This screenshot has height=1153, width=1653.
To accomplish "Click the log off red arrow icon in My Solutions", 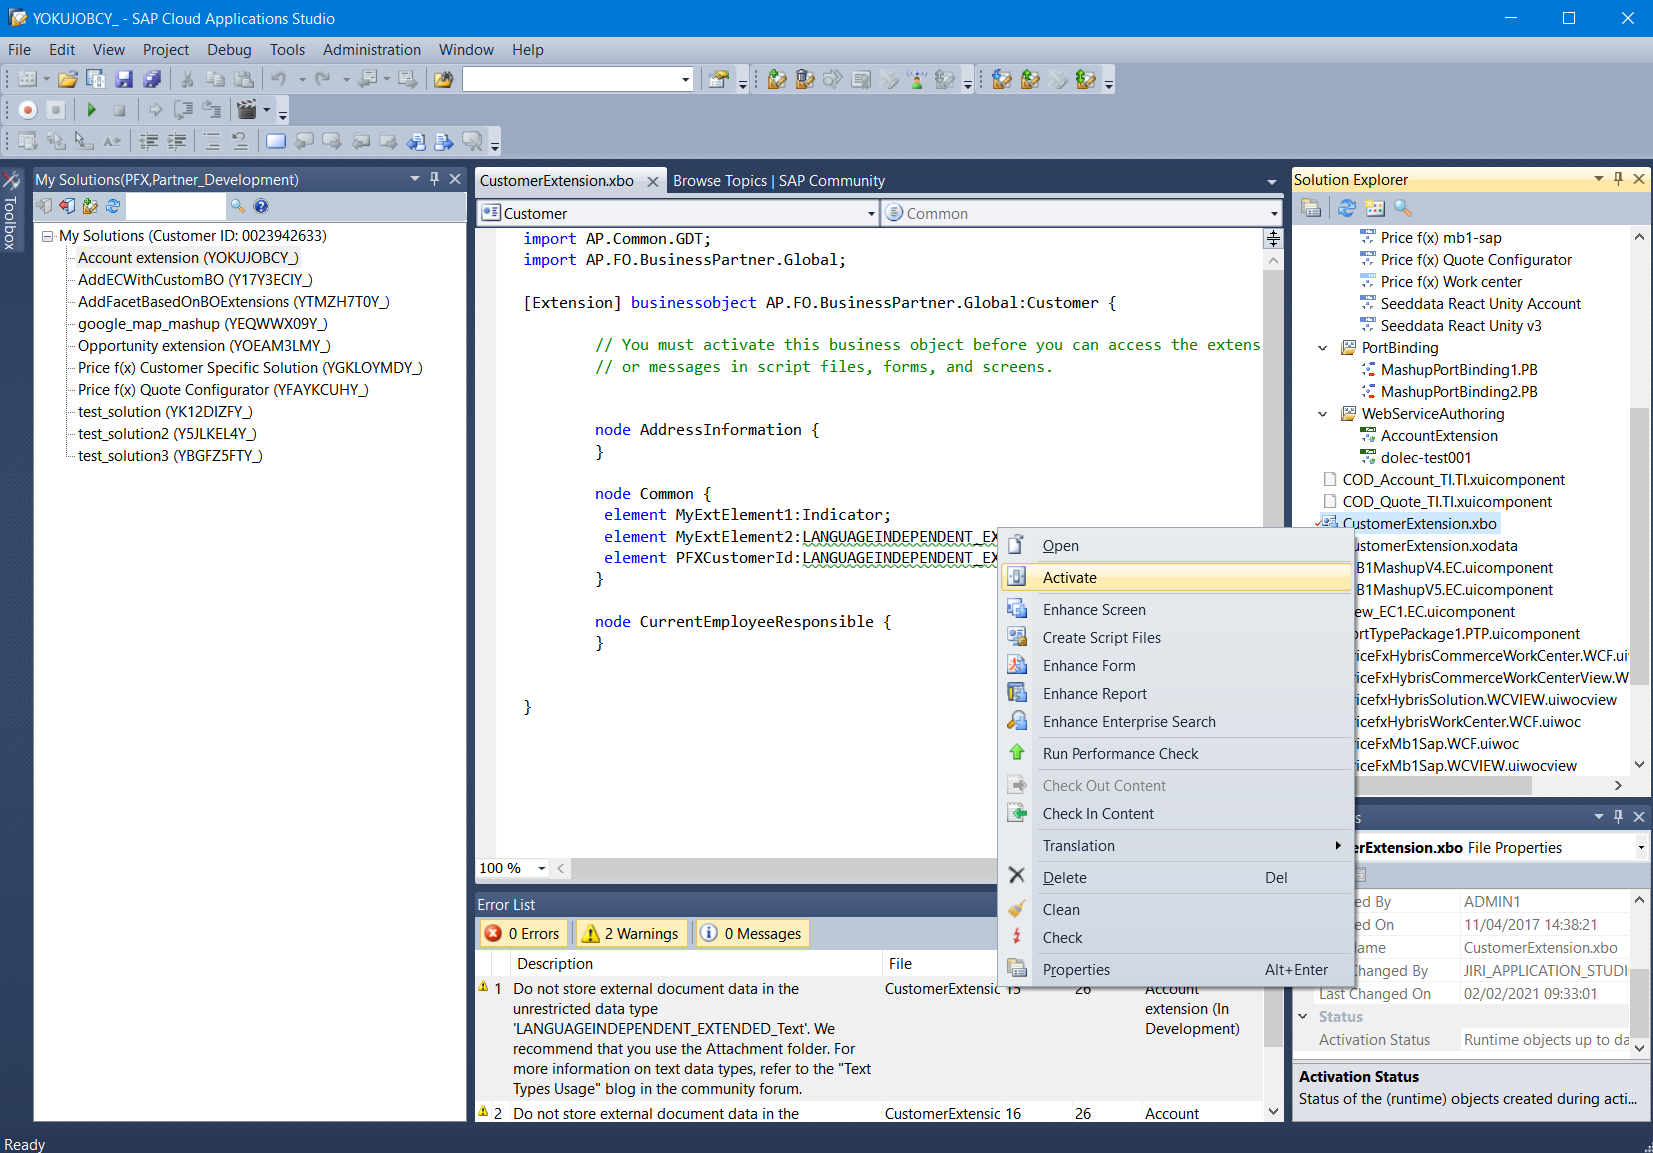I will tap(67, 206).
